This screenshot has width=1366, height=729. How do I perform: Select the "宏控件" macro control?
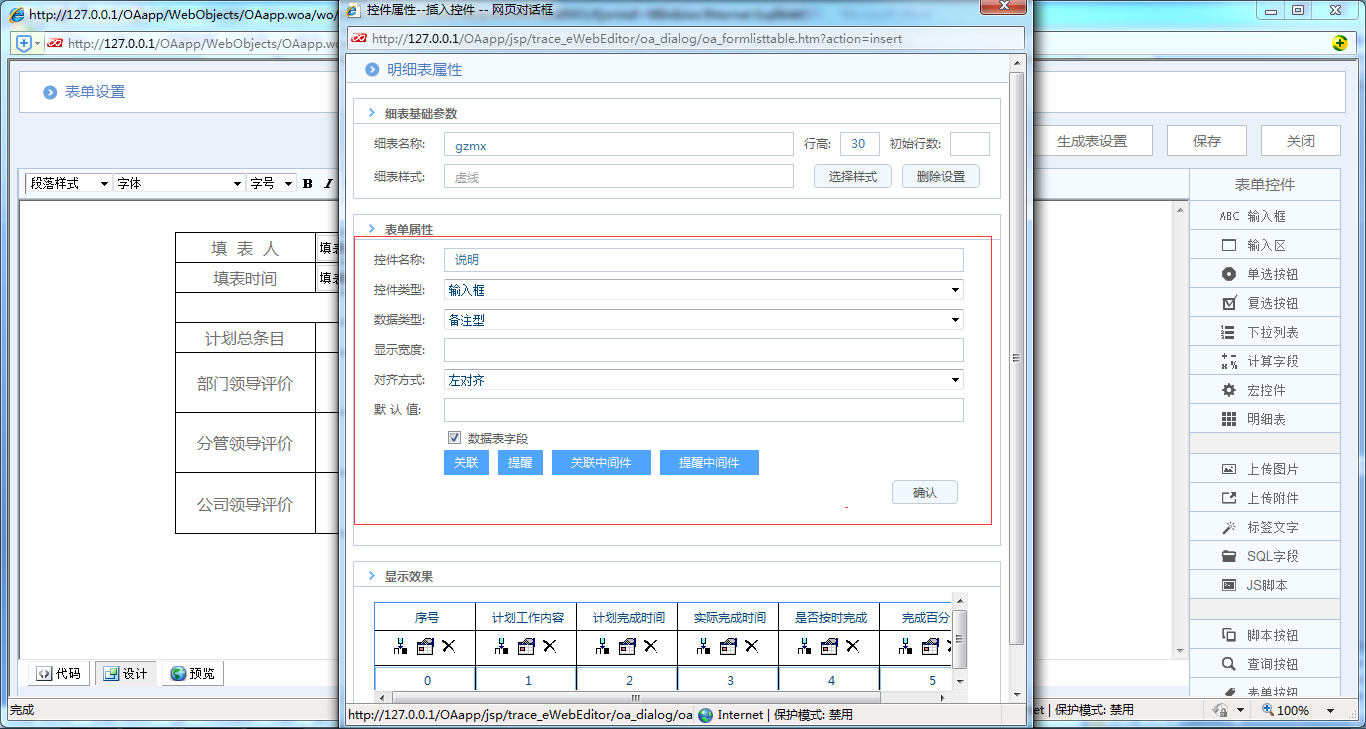(1264, 389)
